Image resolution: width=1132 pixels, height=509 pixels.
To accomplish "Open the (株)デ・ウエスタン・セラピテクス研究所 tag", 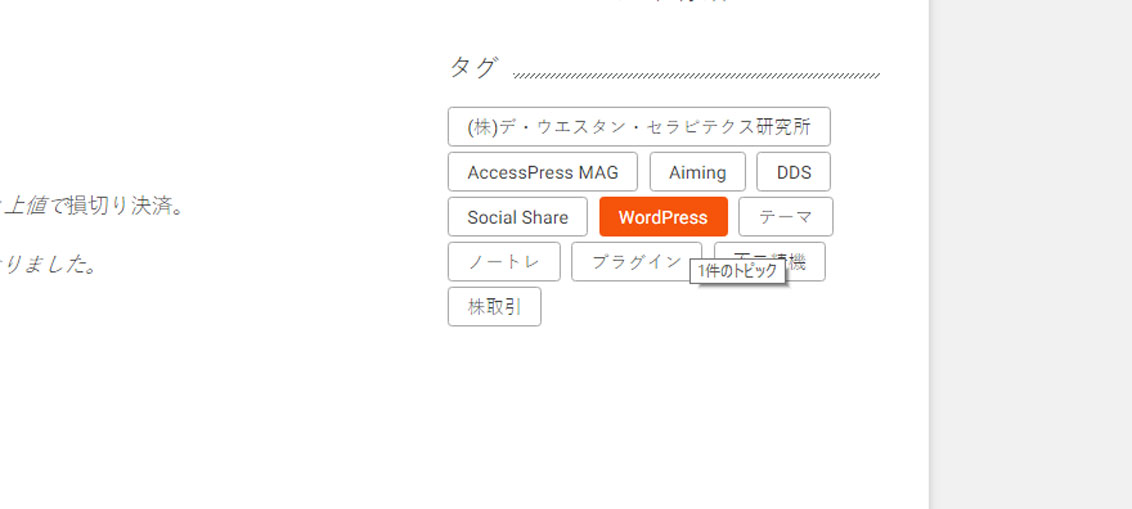I will (639, 127).
